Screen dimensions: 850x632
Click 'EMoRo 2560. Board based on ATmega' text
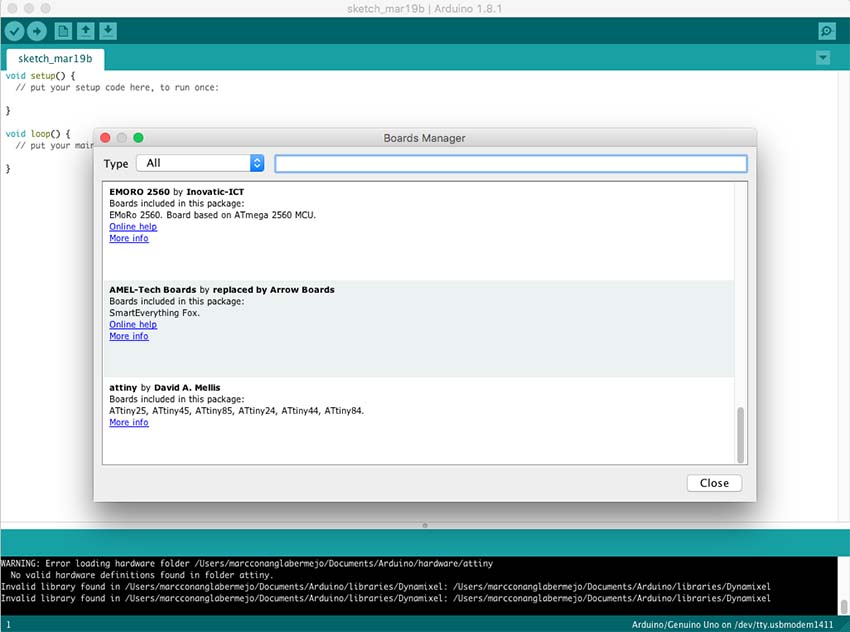coord(212,215)
